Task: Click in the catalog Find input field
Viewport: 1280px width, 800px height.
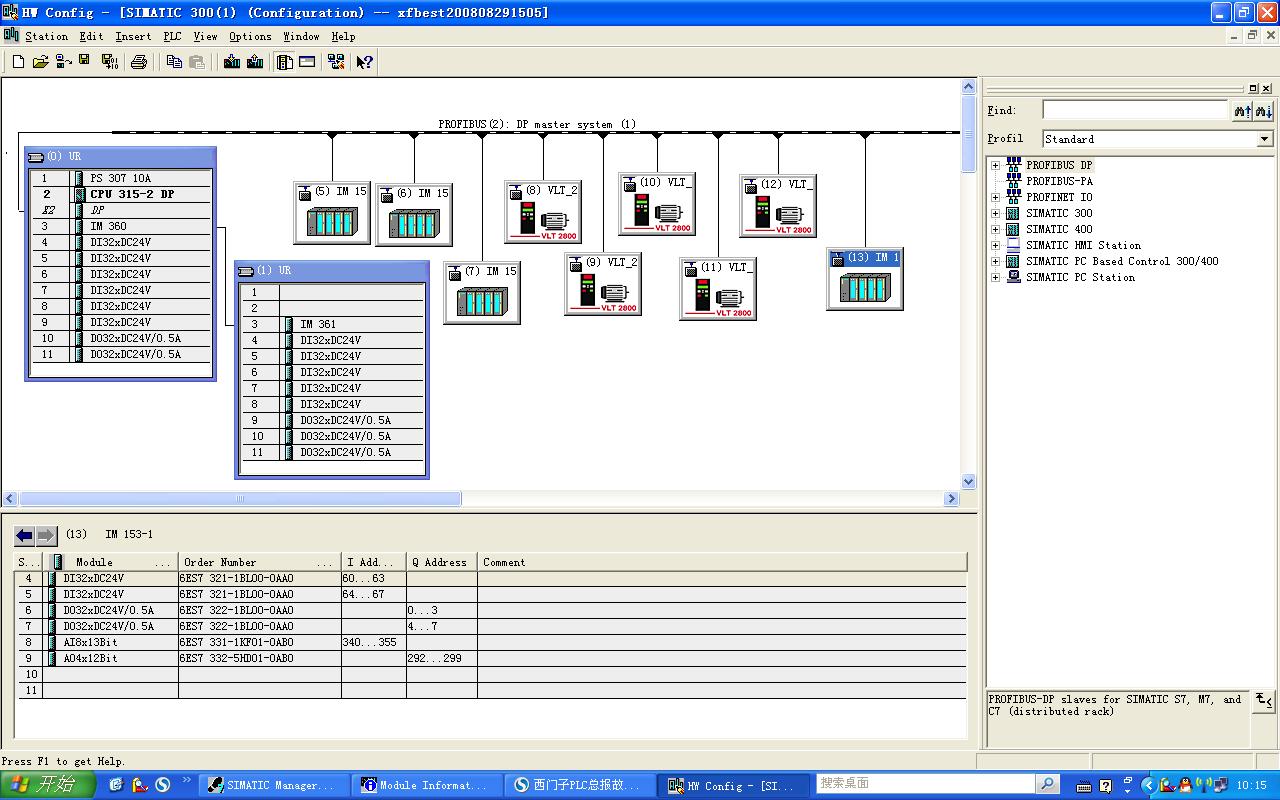Action: [x=1135, y=111]
